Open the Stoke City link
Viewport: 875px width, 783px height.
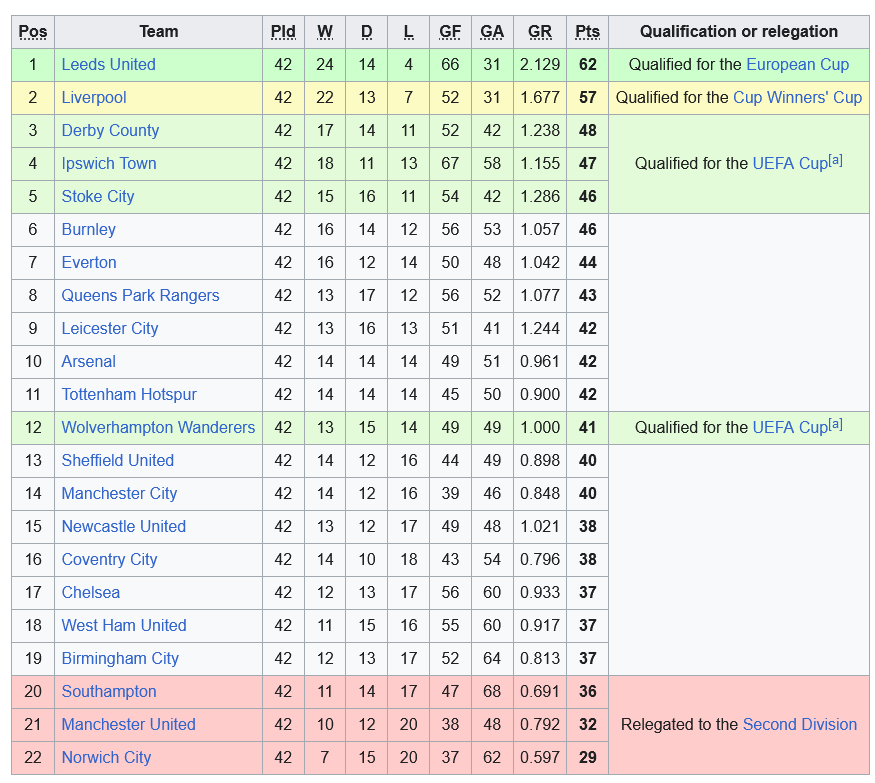click(98, 196)
